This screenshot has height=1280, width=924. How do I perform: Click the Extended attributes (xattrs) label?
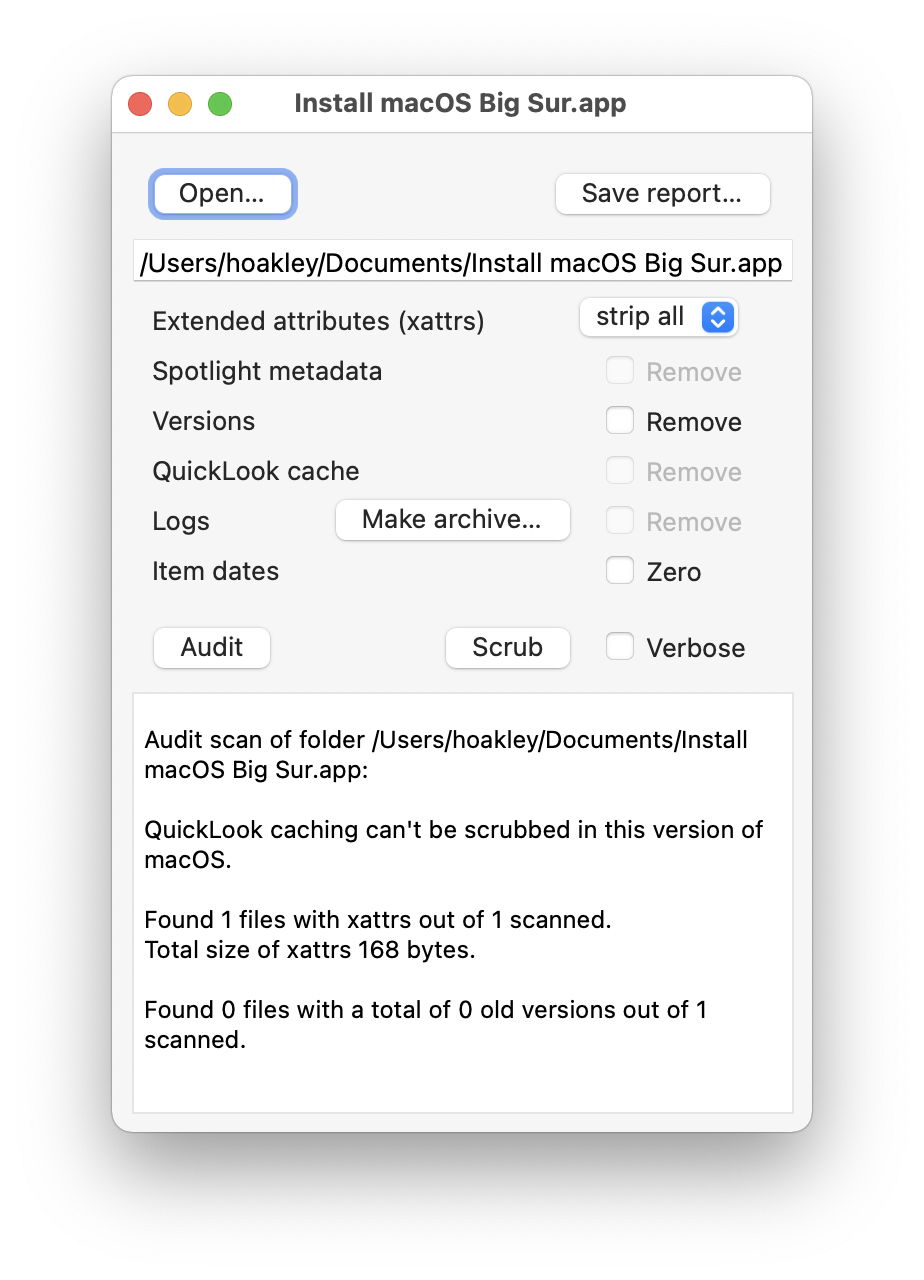point(317,321)
